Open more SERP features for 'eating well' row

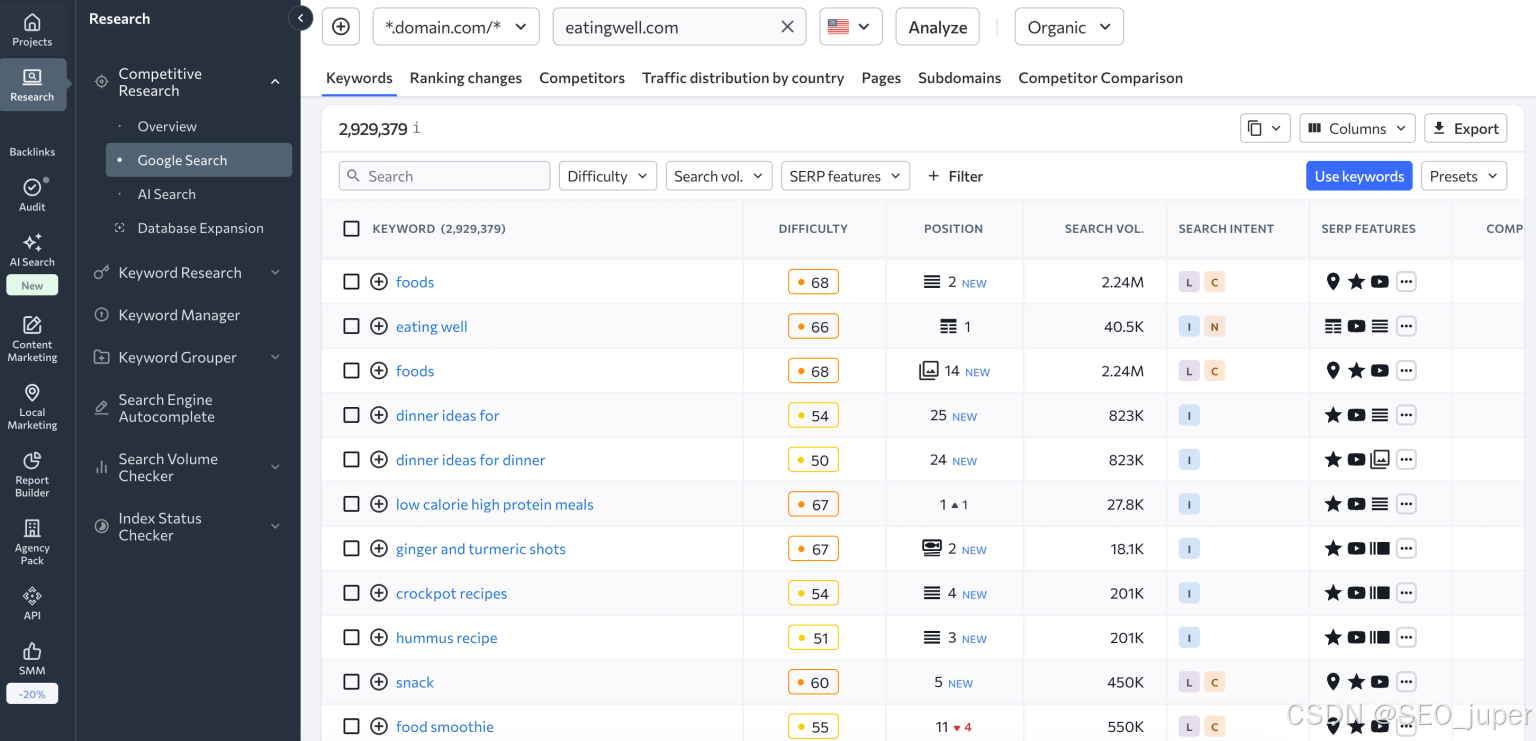point(1406,326)
